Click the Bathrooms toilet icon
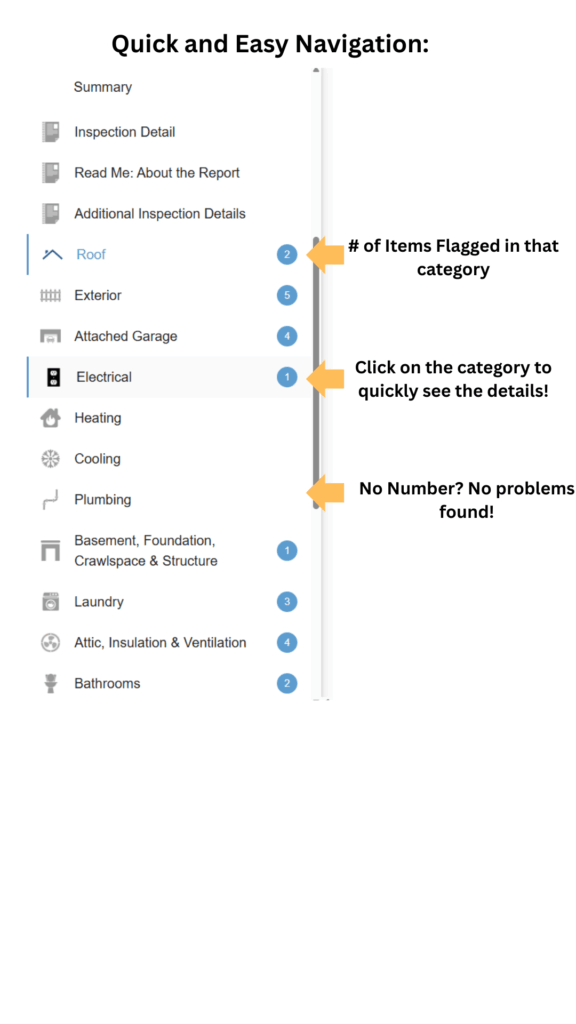576x1024 pixels. (50, 684)
